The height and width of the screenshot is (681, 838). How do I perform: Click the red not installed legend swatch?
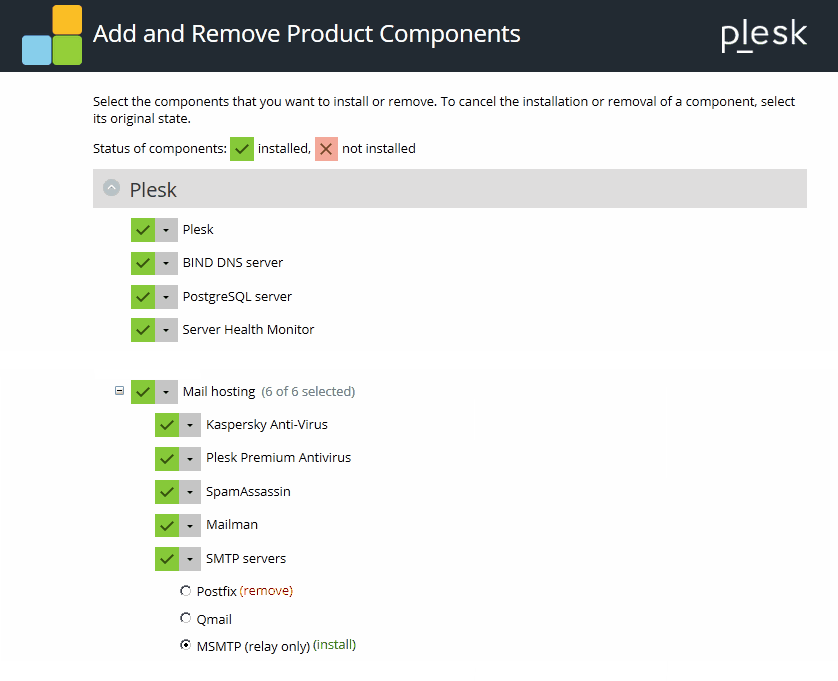coord(326,149)
